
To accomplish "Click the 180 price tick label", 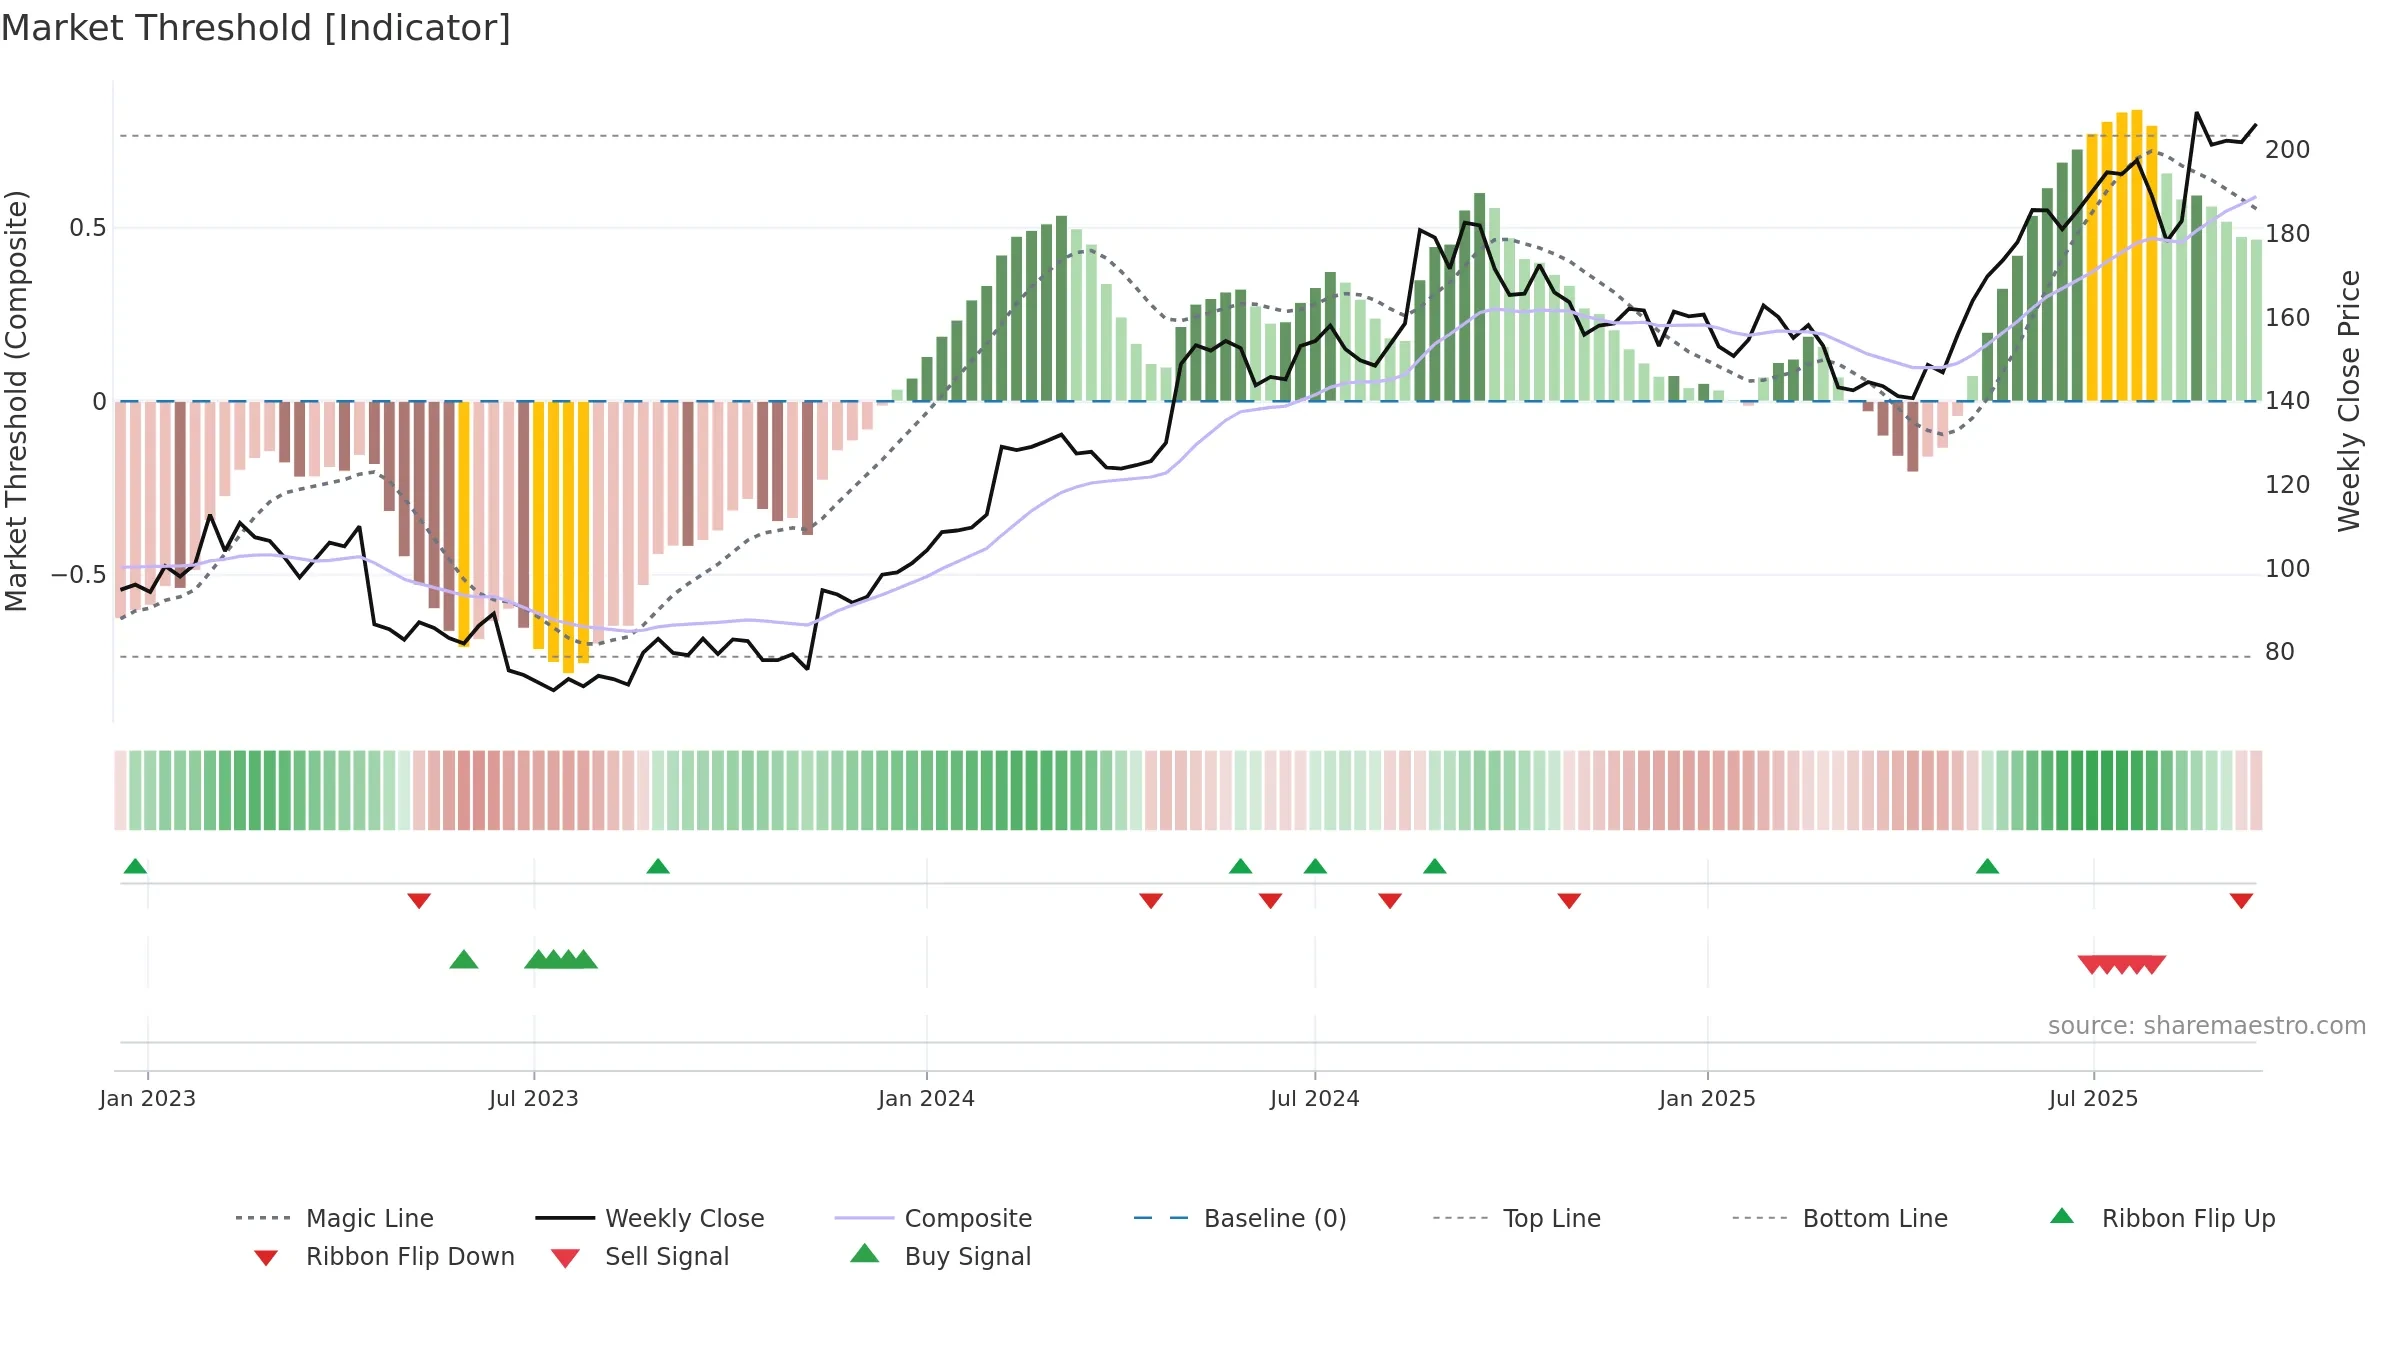I will pos(2288,234).
